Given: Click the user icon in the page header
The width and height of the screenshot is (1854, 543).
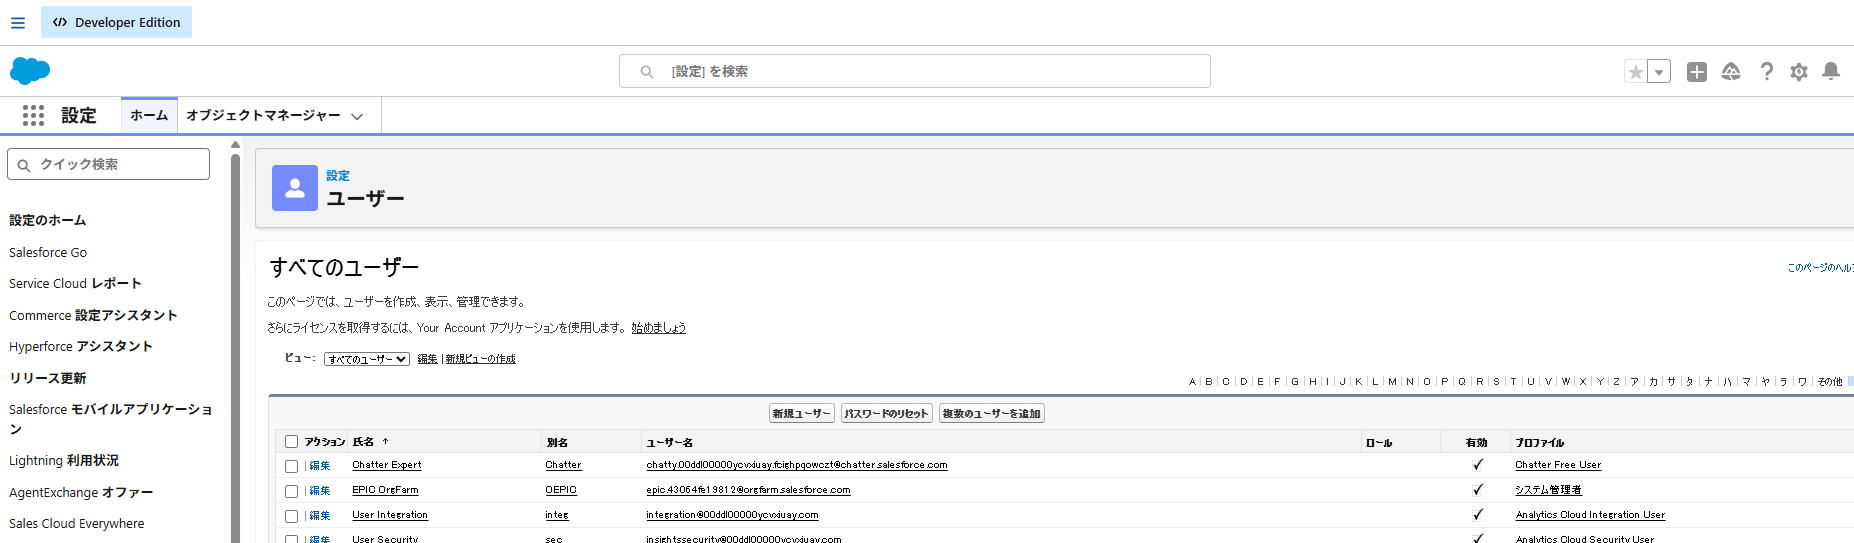Looking at the screenshot, I should tap(295, 188).
